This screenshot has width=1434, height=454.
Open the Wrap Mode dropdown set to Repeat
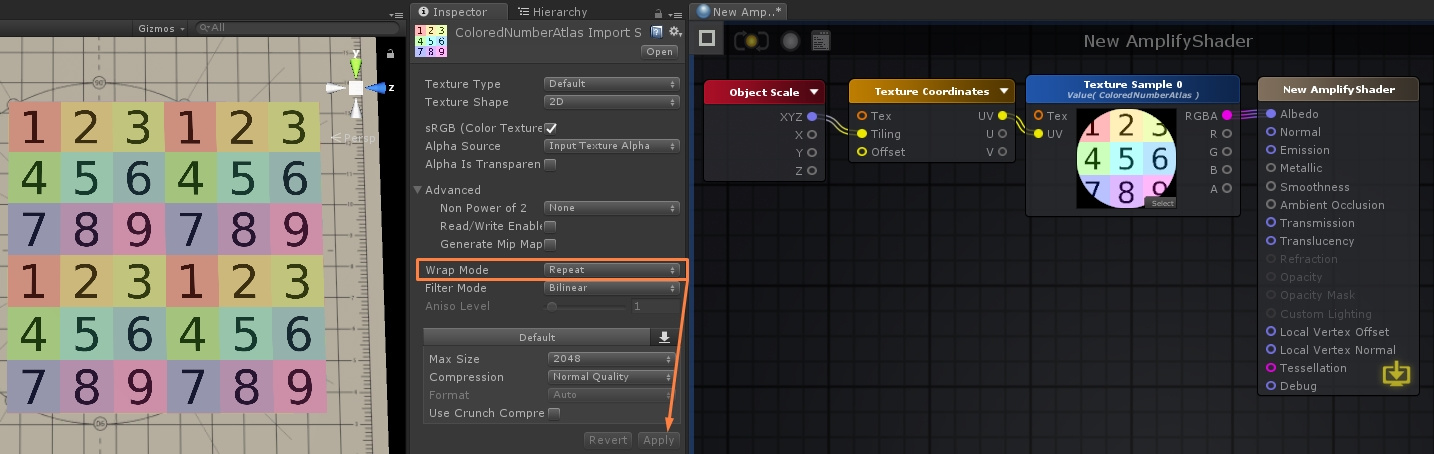pyautogui.click(x=612, y=270)
